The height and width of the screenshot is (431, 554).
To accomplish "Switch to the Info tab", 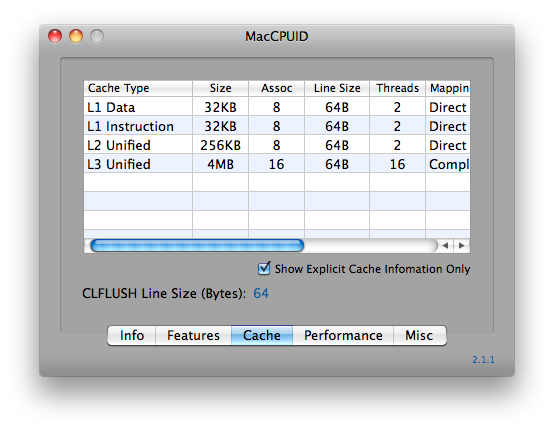I will tap(131, 335).
